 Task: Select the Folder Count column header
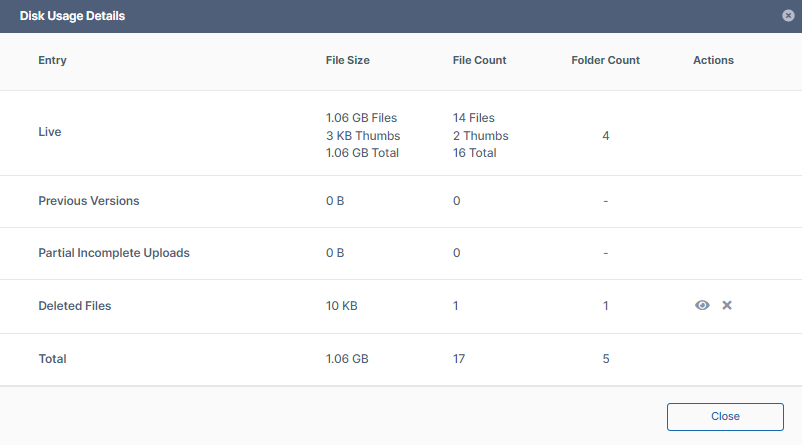click(x=605, y=60)
